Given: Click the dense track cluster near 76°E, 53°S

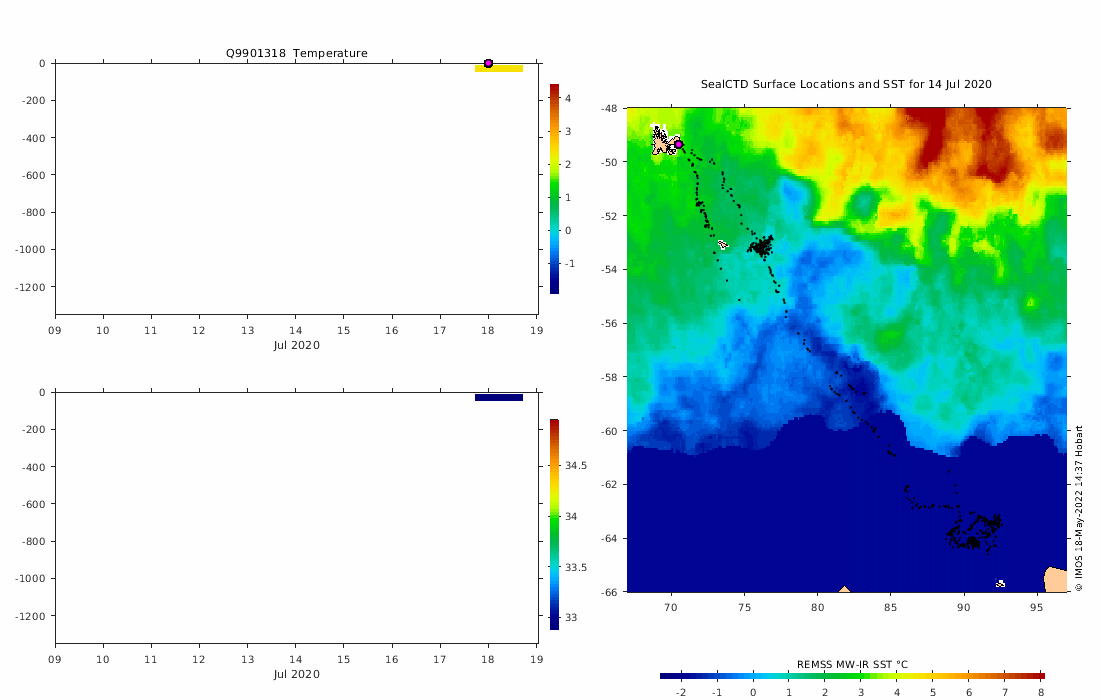Looking at the screenshot, I should (x=761, y=246).
